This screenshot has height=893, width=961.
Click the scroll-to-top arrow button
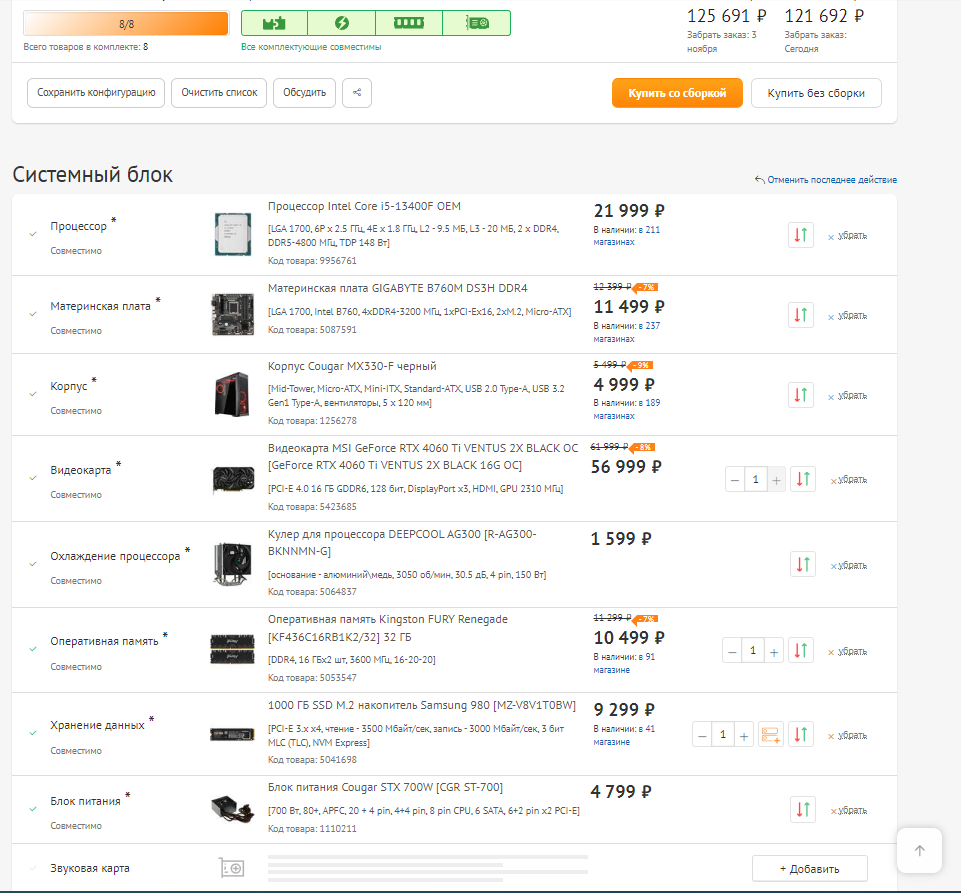click(x=919, y=851)
